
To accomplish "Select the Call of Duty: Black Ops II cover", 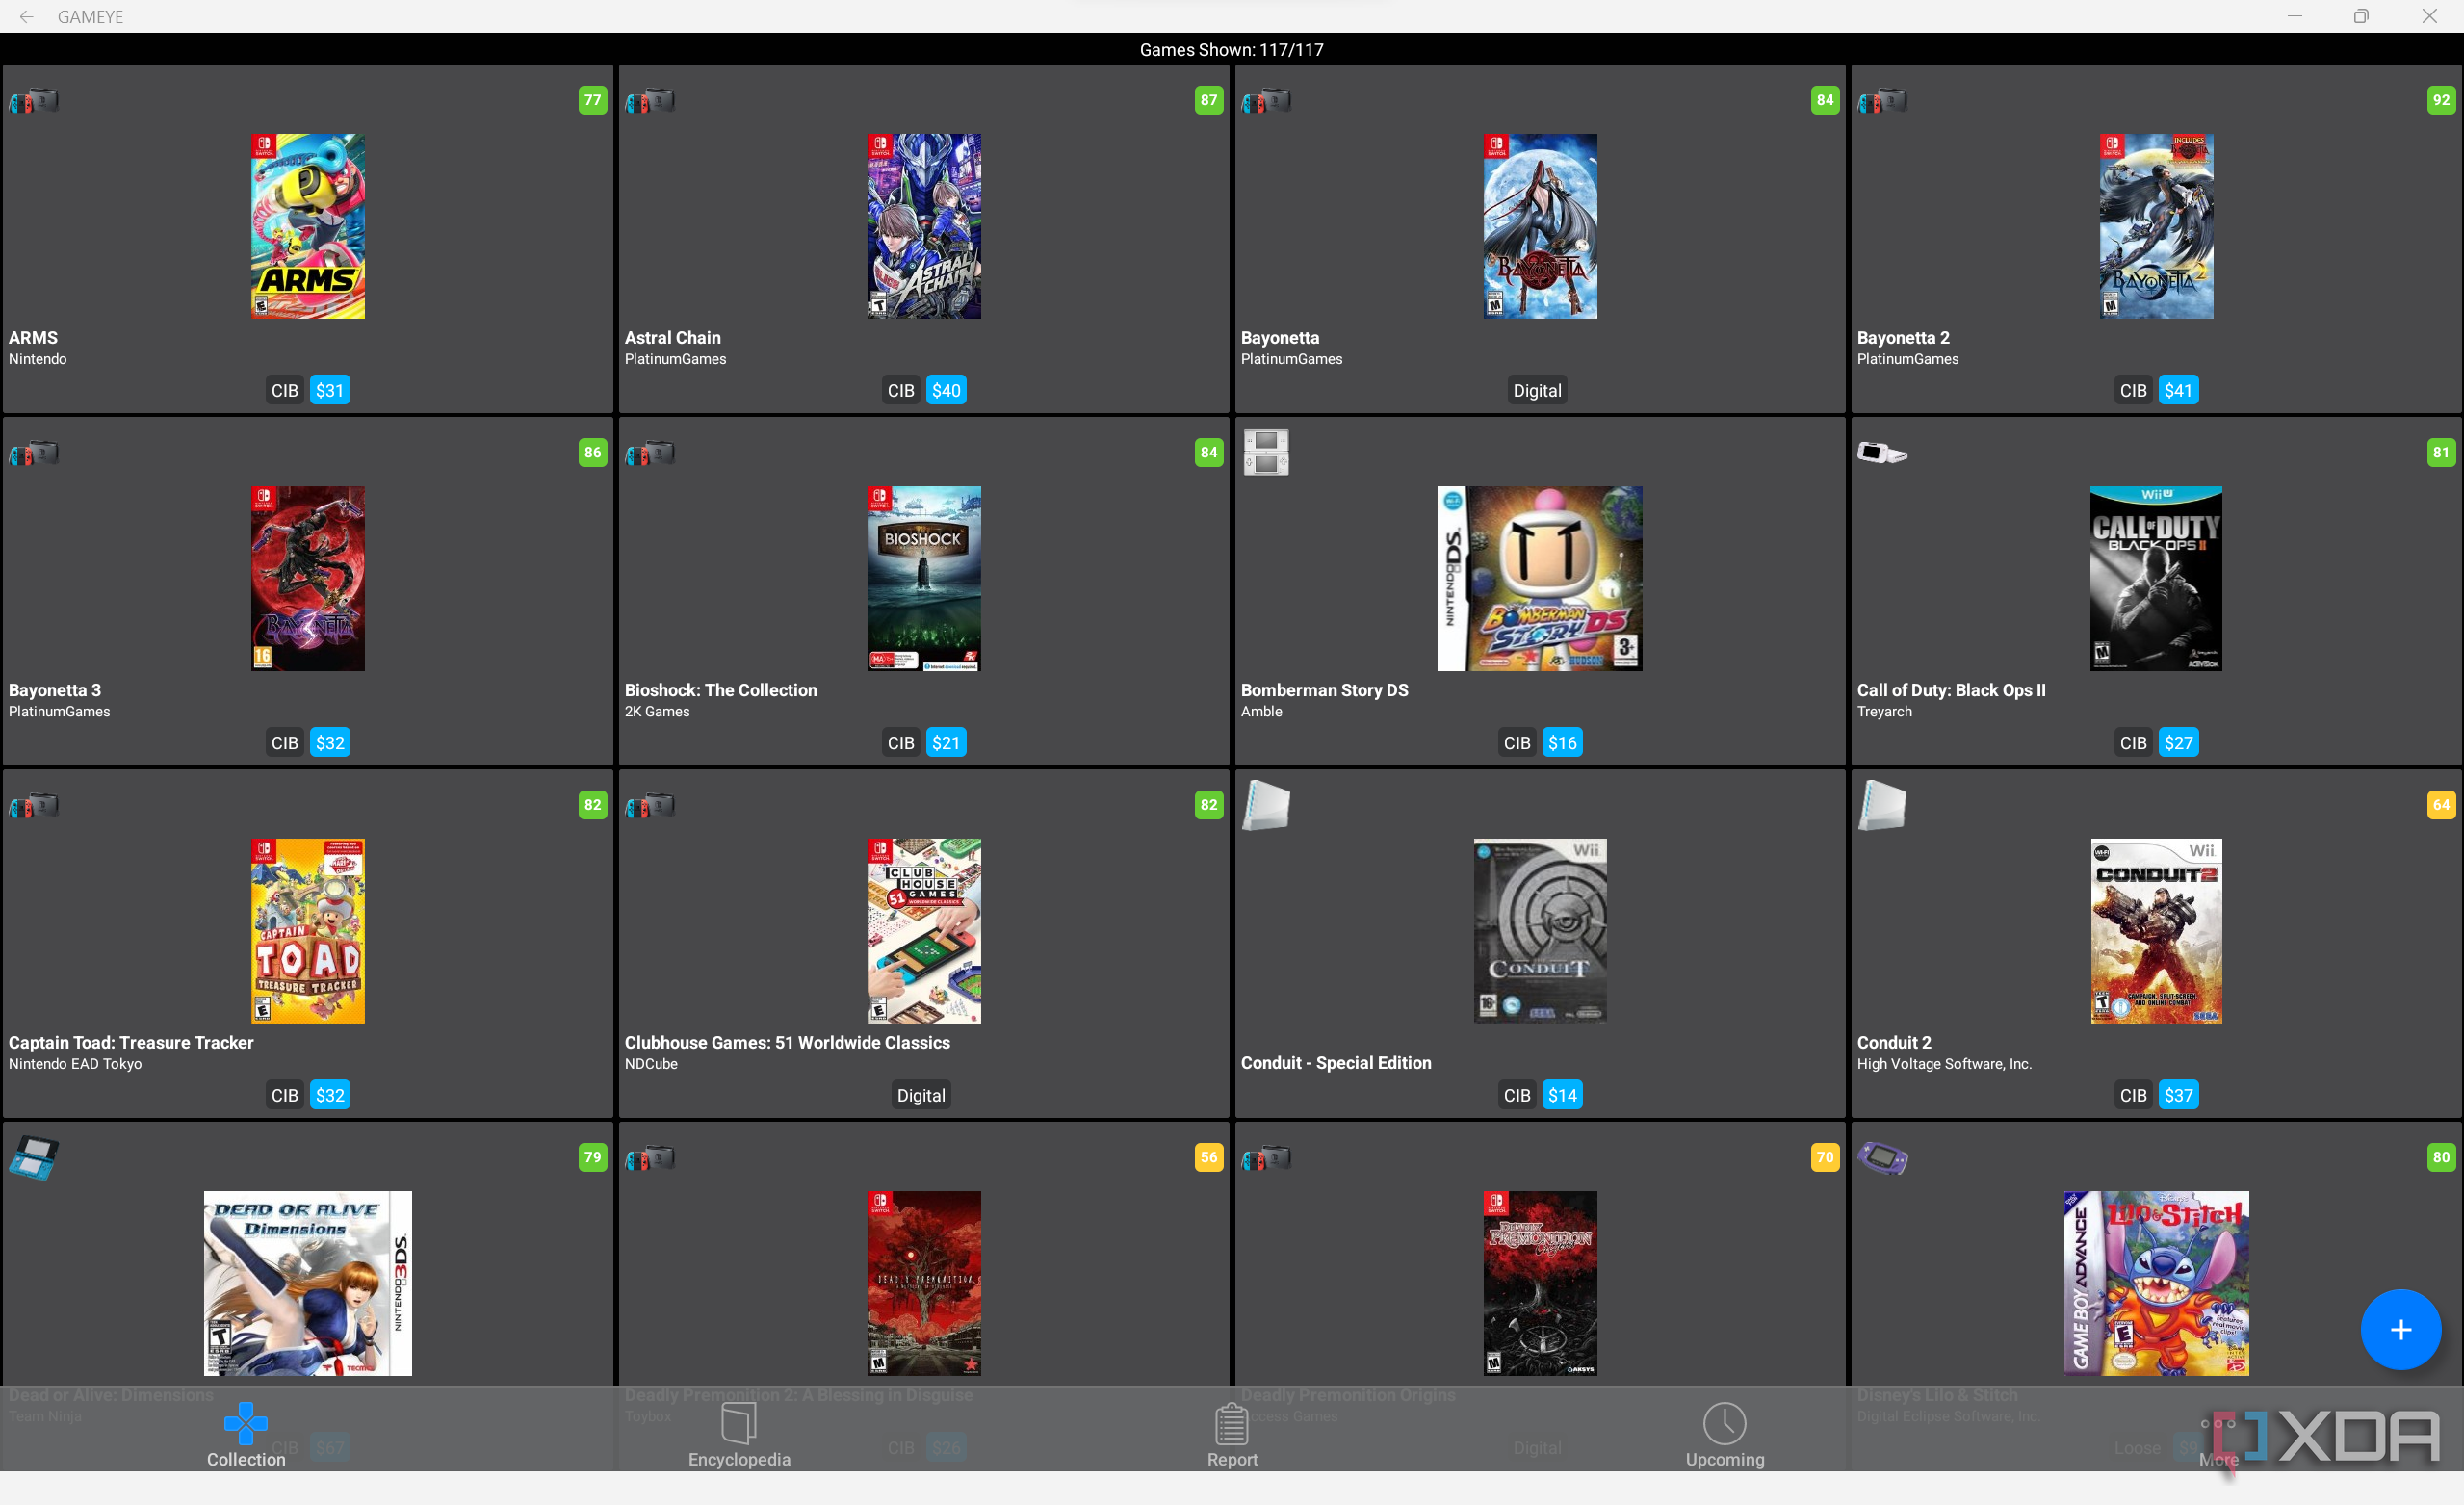I will (2156, 578).
